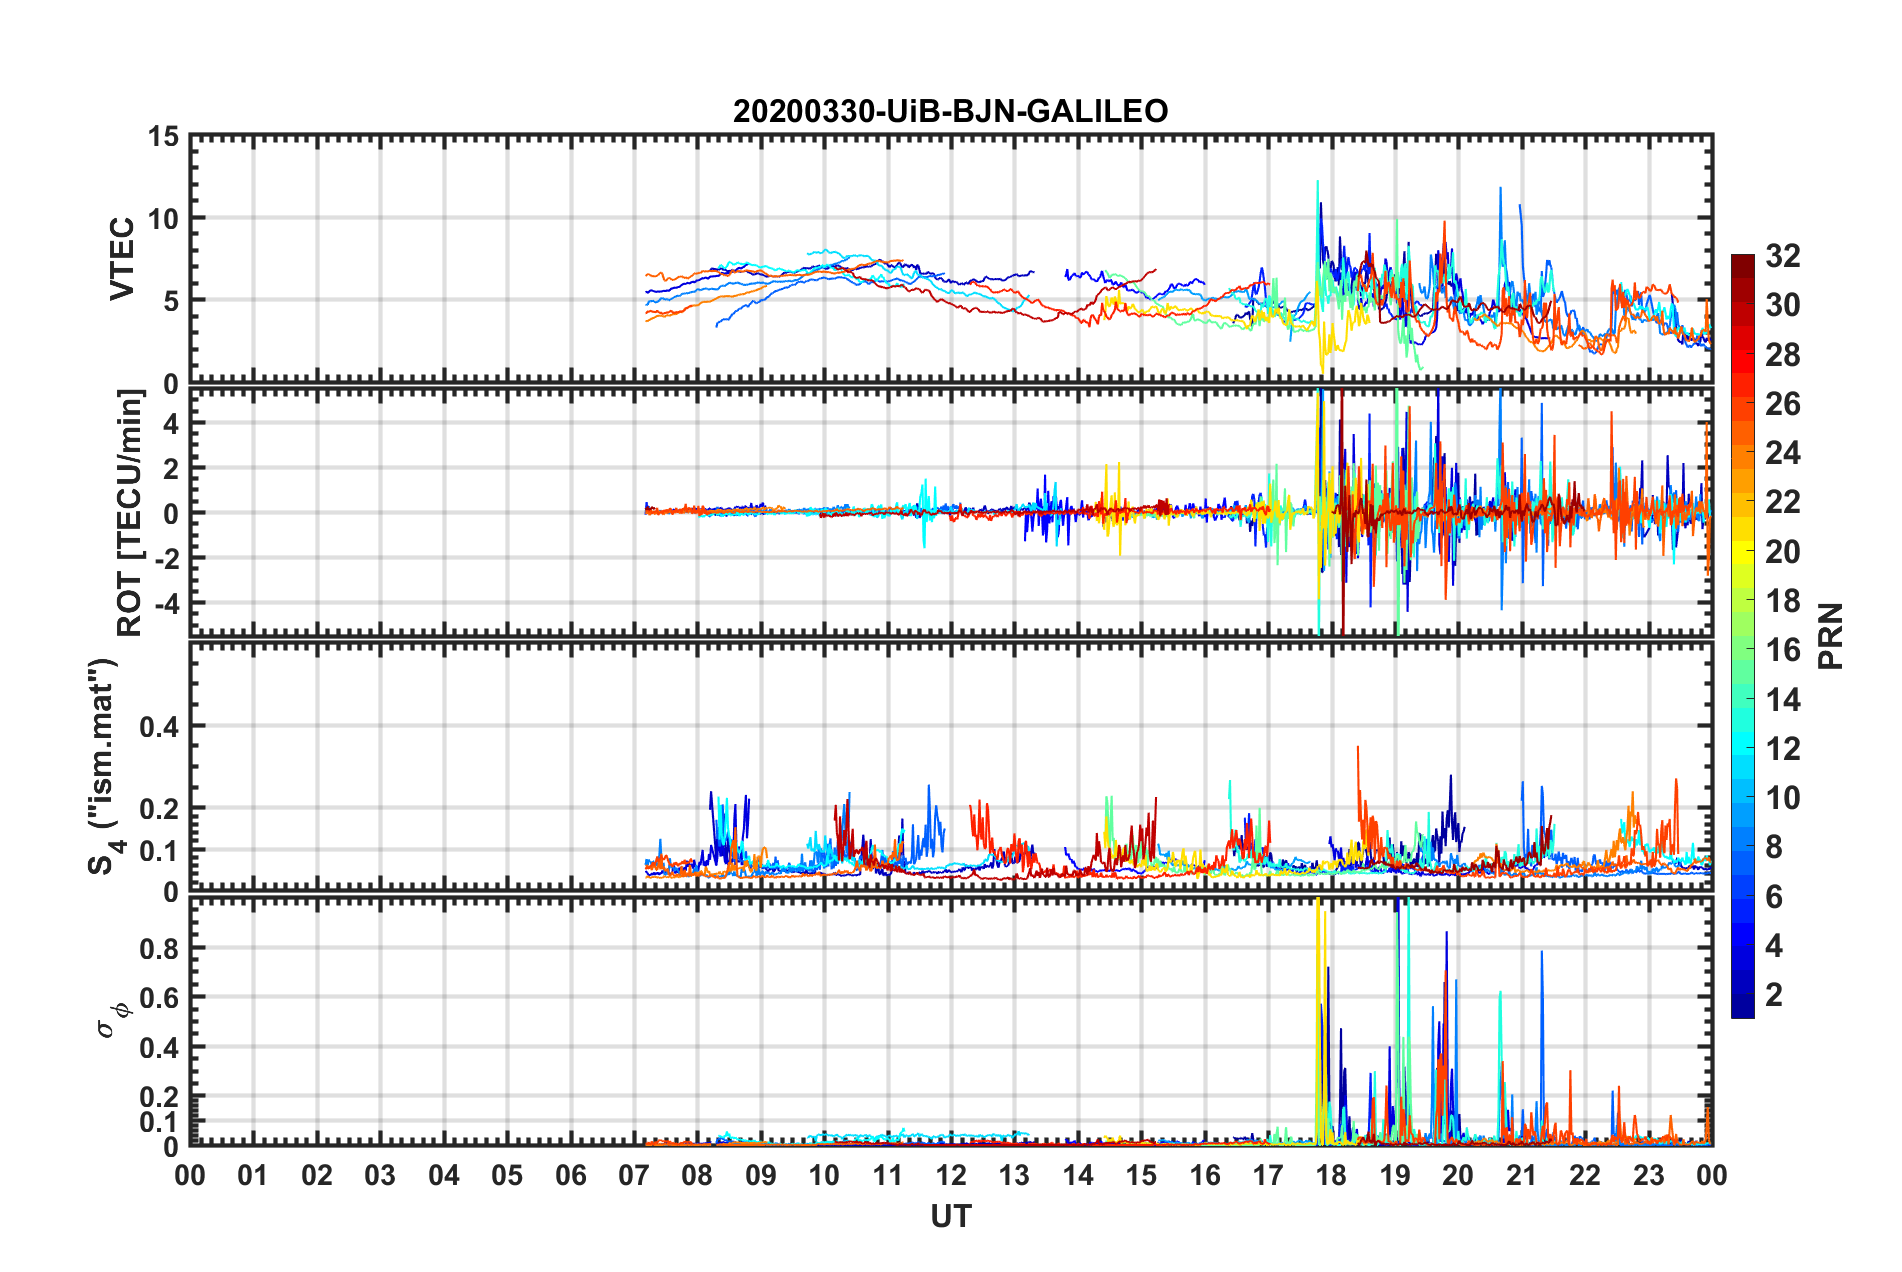The height and width of the screenshot is (1272, 1902).
Task: Select the PRN colorbar tick label "20"
Action: pos(1782,552)
